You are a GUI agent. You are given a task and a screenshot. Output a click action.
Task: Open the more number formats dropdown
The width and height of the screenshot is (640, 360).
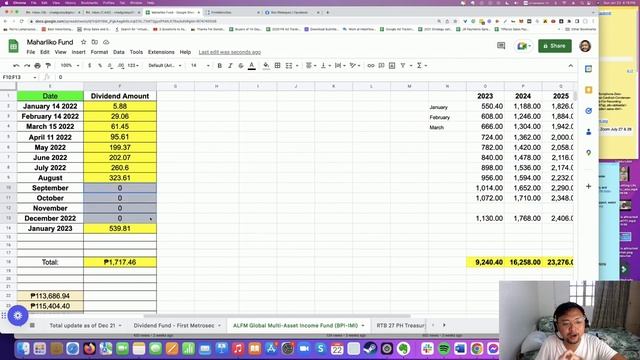pos(133,66)
